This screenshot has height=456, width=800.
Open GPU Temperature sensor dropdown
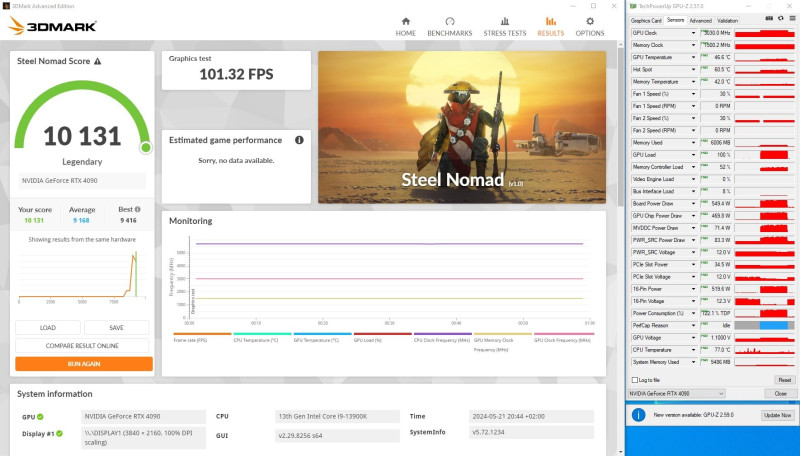pos(693,58)
